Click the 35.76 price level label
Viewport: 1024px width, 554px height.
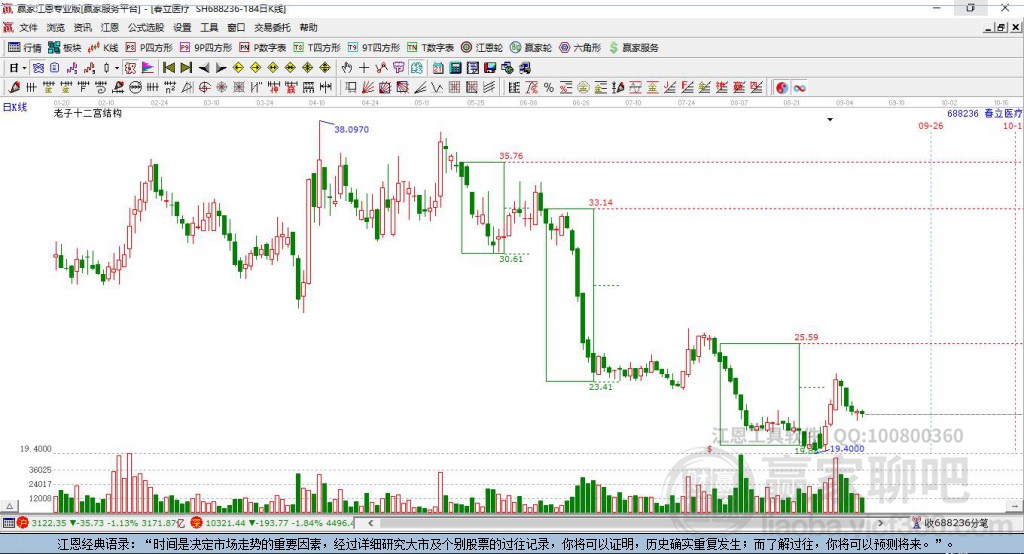click(x=511, y=155)
